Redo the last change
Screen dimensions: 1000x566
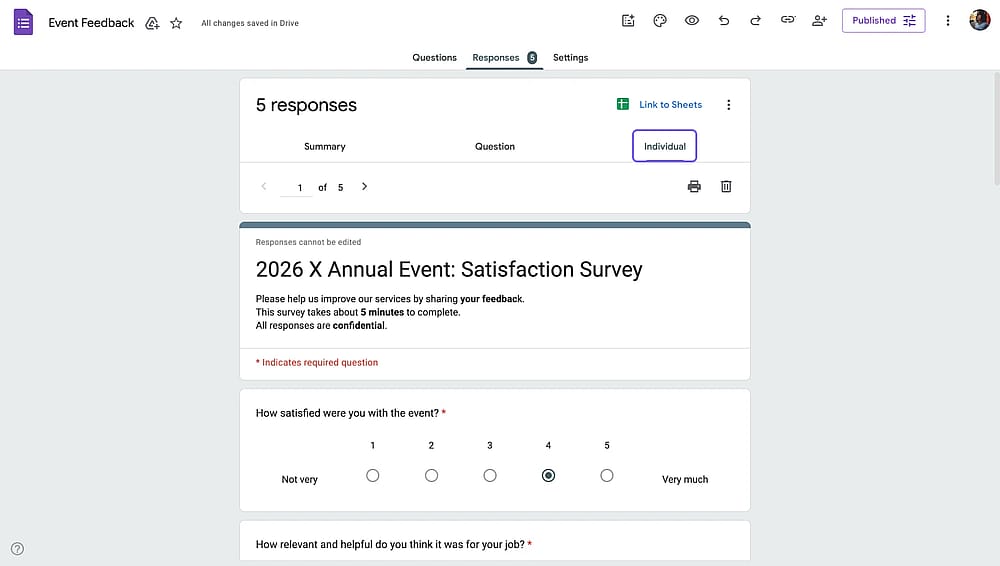[756, 20]
